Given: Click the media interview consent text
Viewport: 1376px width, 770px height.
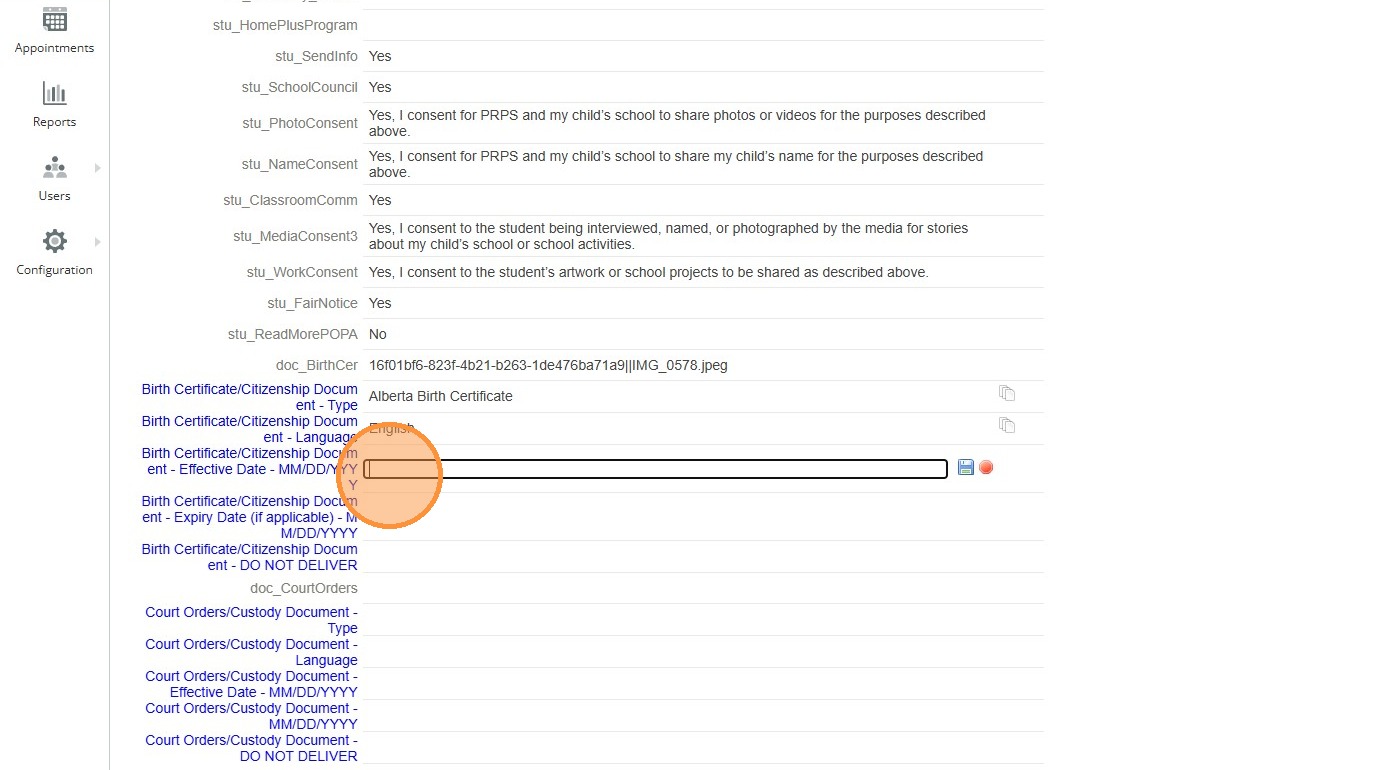Looking at the screenshot, I should (669, 236).
